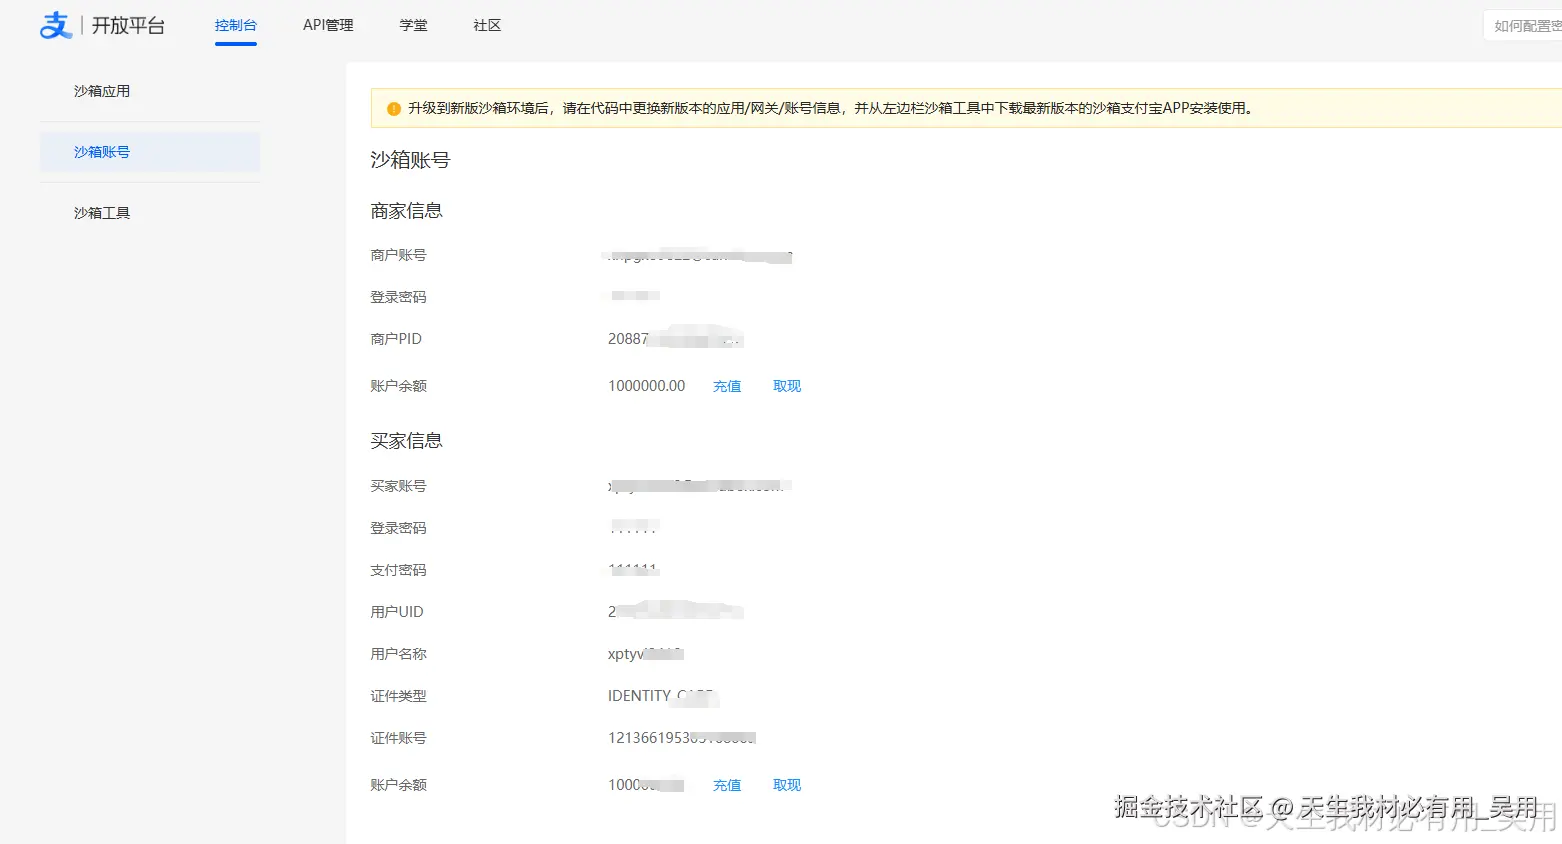Click the 商家信息 section heading

tap(406, 210)
